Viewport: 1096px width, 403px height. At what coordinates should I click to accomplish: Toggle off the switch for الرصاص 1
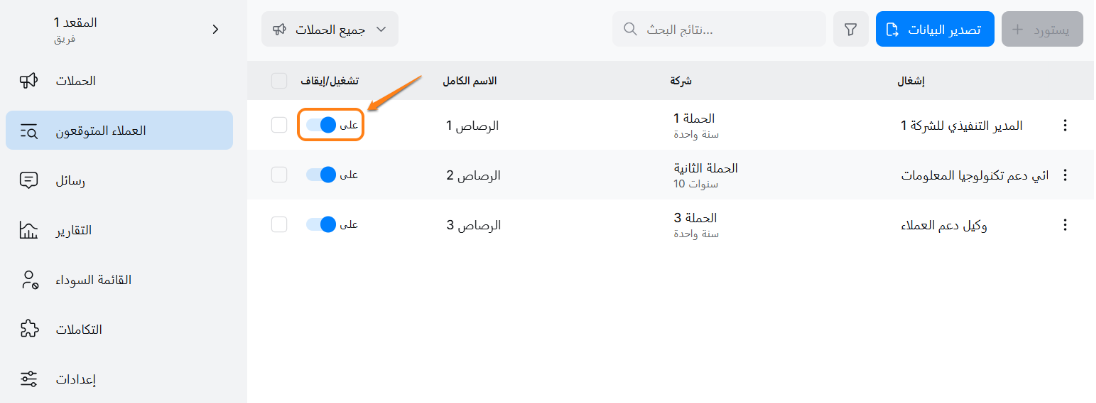point(322,125)
